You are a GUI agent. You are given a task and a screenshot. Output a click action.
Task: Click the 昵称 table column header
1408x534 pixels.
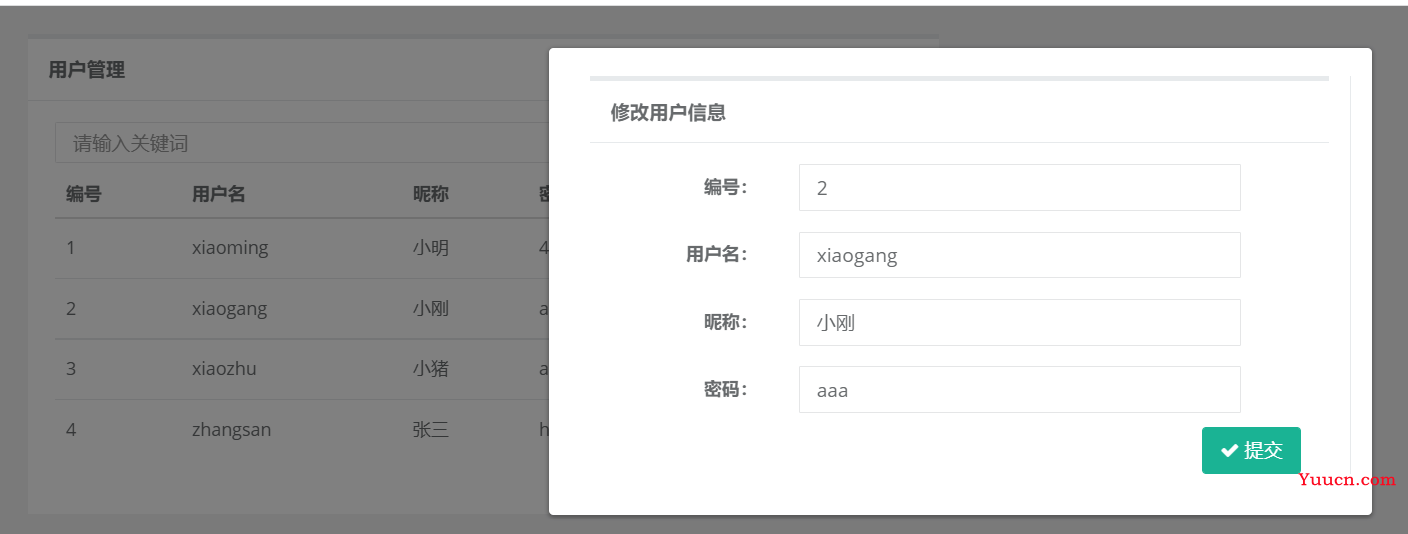pyautogui.click(x=431, y=194)
